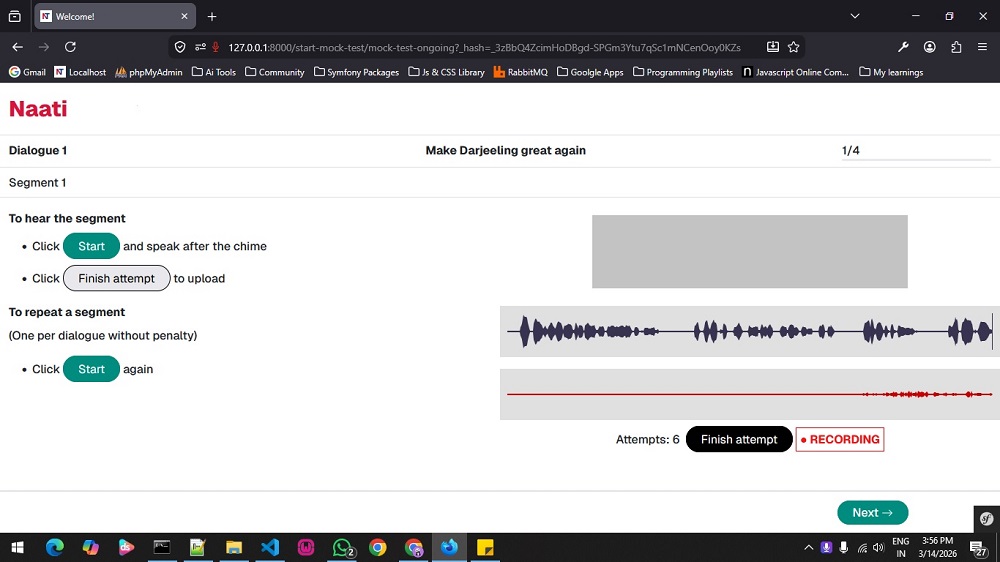Open network Wi-Fi tray icon
Image resolution: width=1000 pixels, height=562 pixels.
click(862, 548)
